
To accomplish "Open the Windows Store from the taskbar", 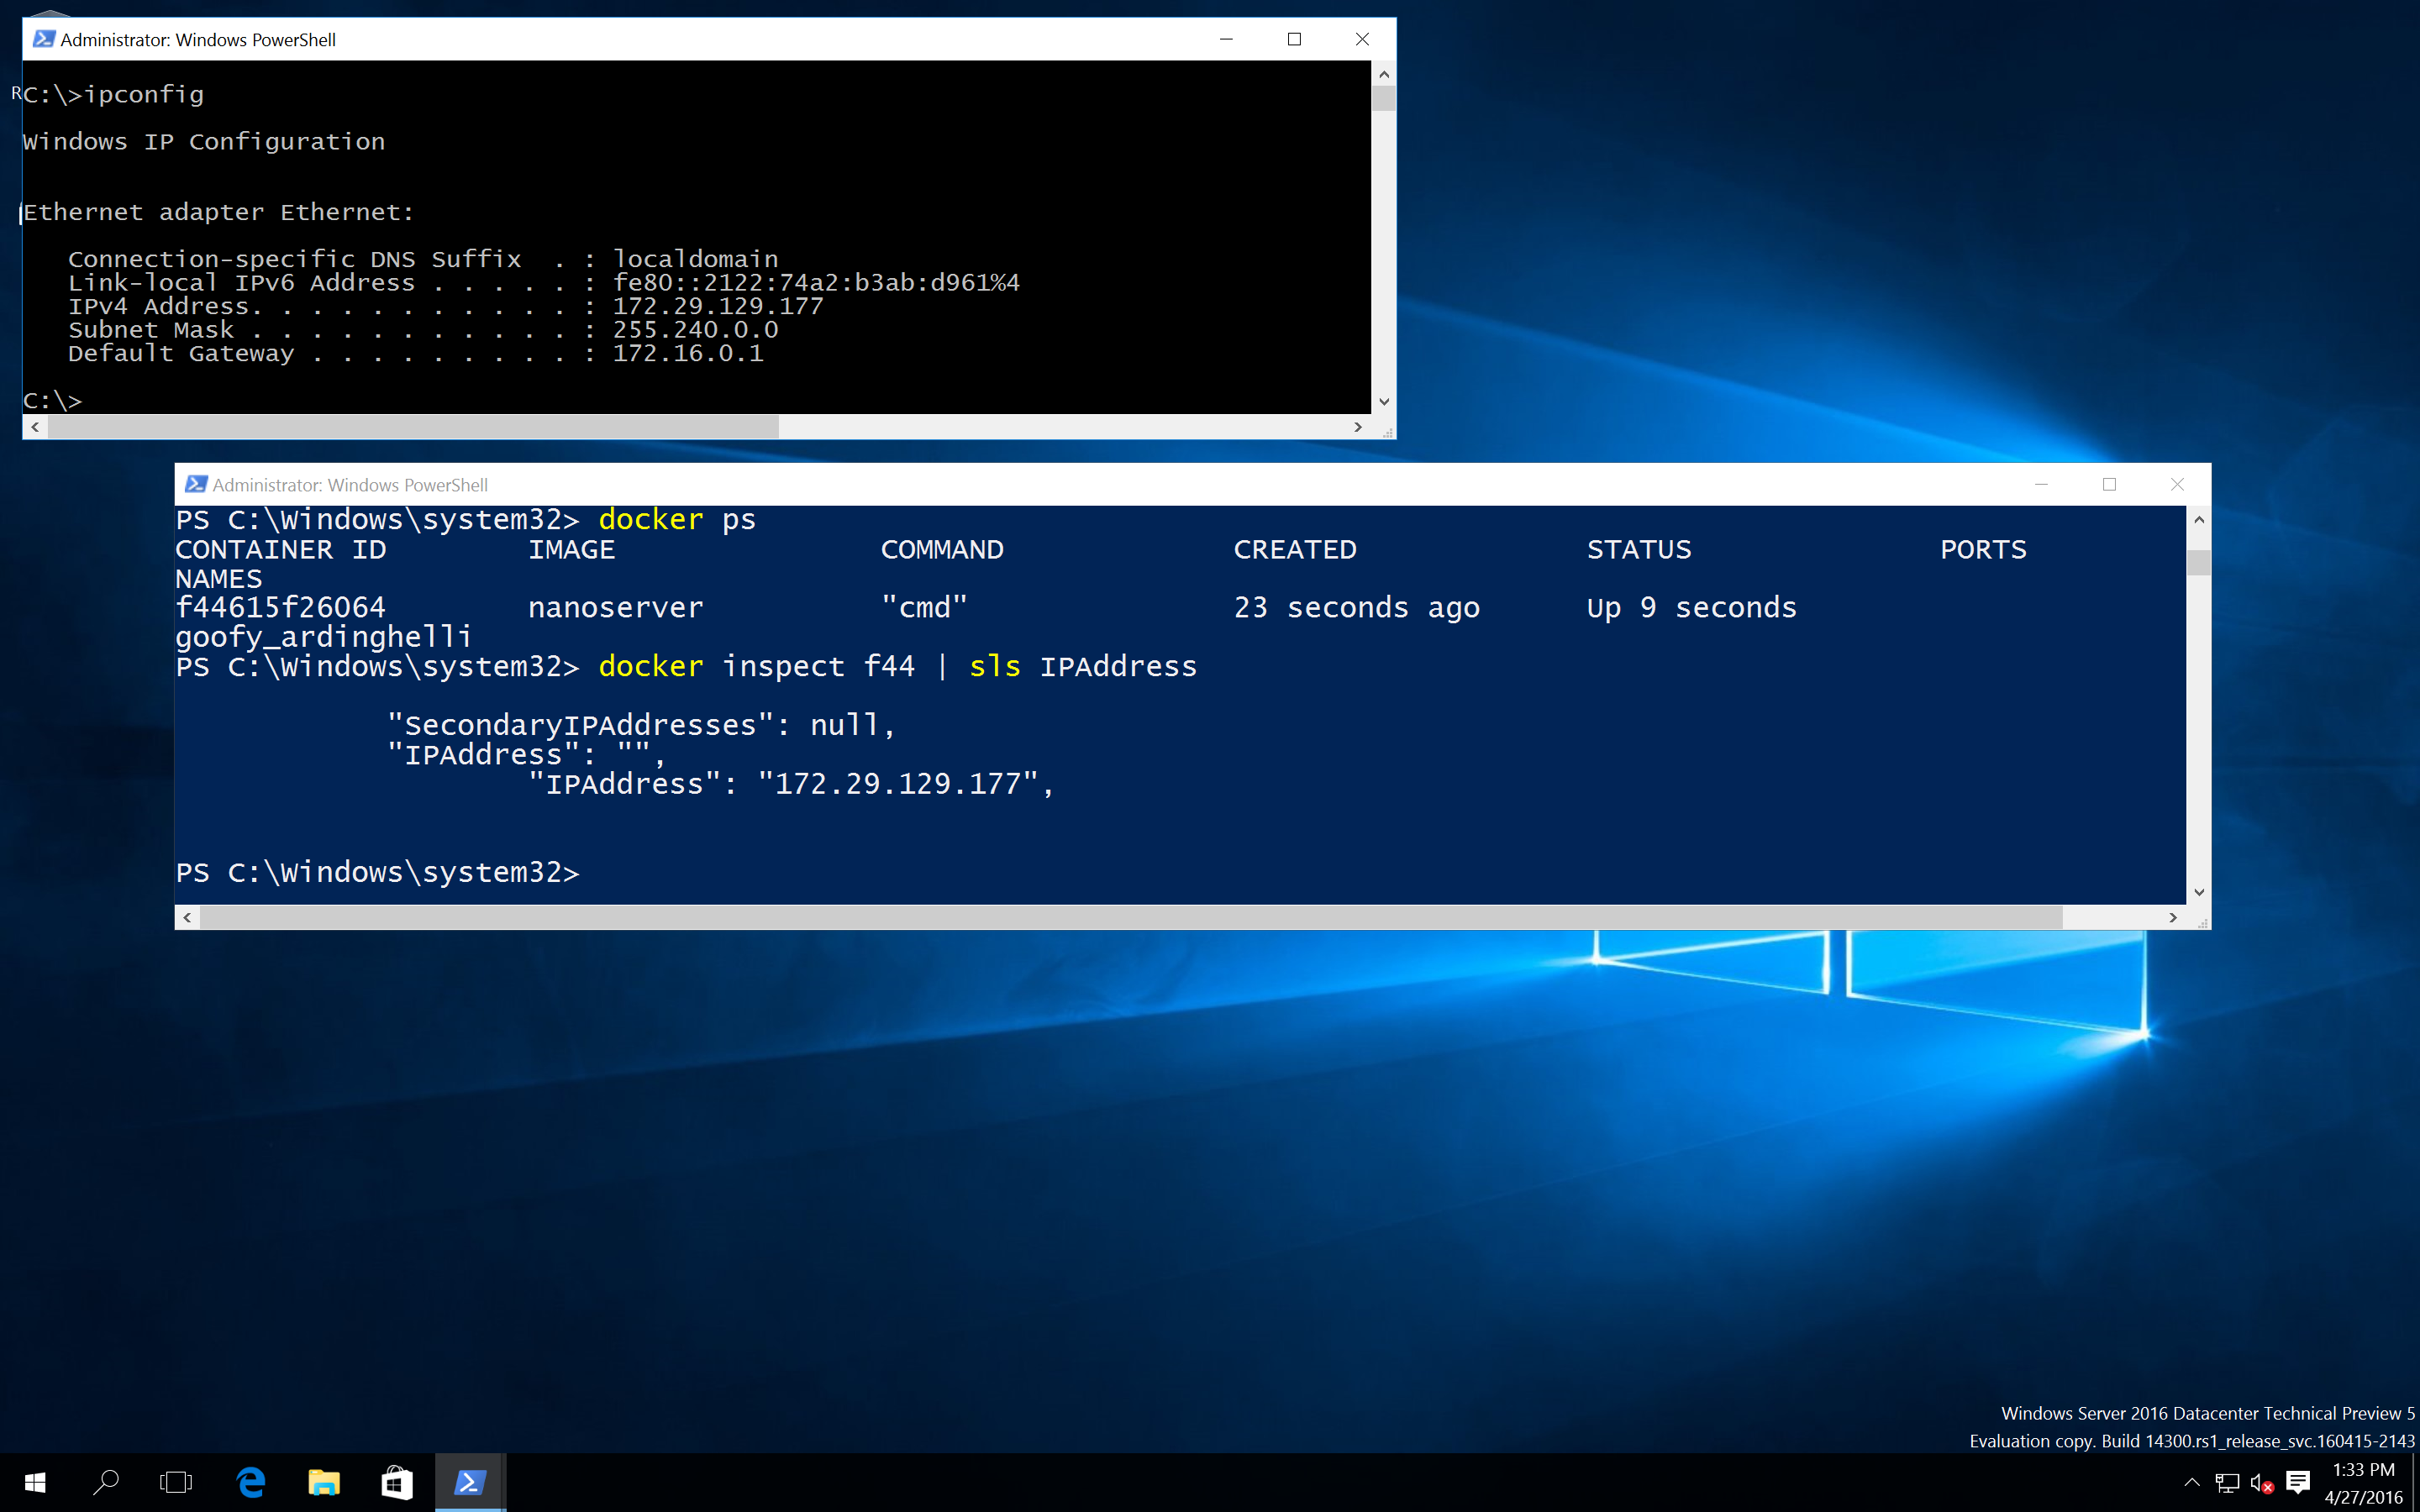I will (397, 1482).
